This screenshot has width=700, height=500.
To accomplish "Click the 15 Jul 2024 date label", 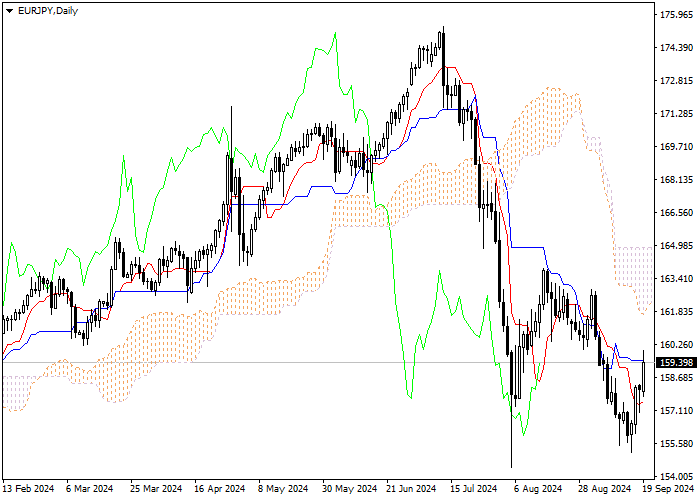I will tap(474, 489).
